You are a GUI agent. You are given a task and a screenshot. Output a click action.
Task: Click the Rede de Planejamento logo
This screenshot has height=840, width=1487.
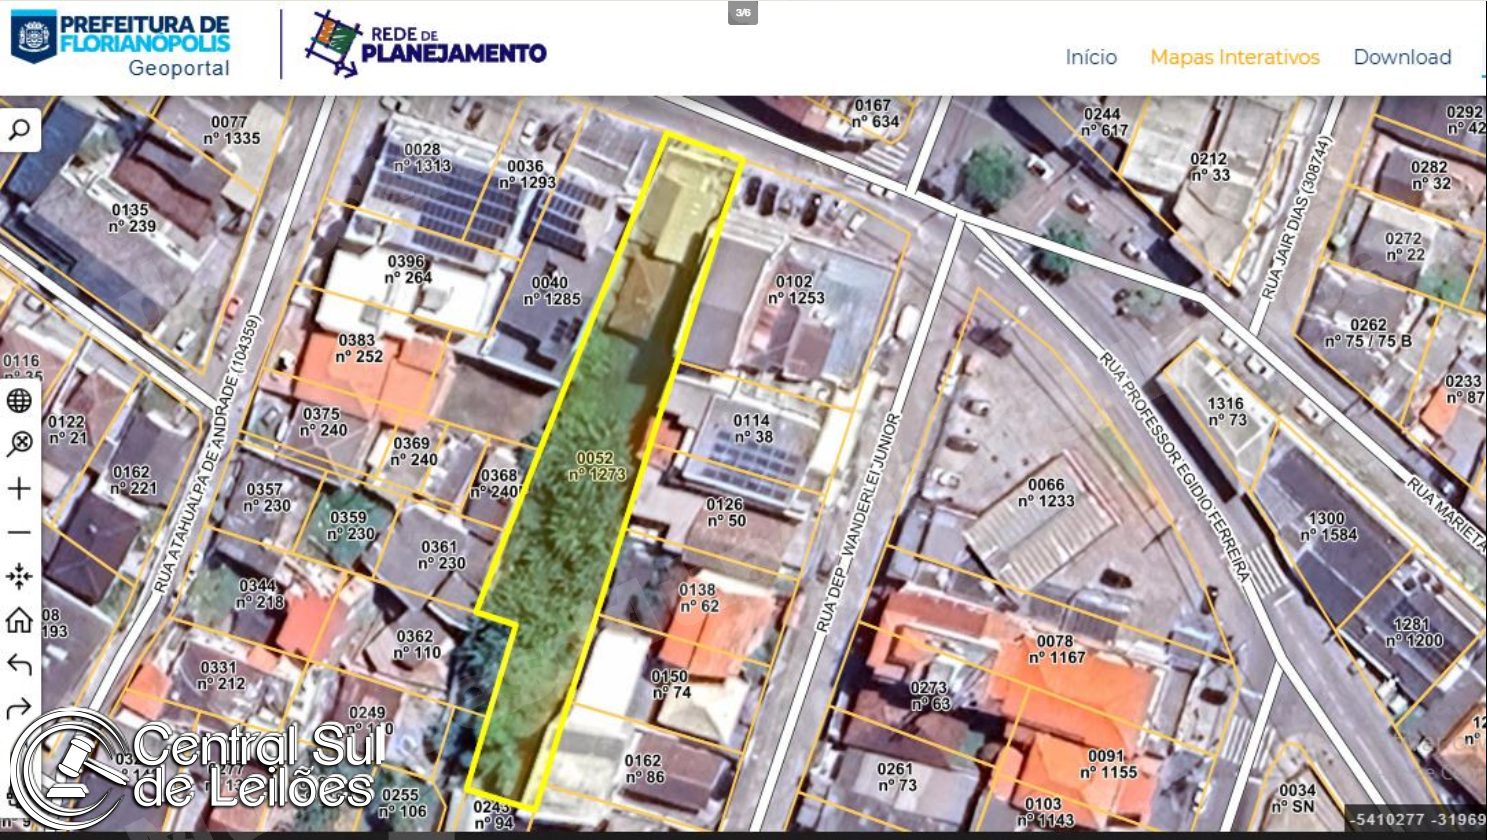pos(426,44)
